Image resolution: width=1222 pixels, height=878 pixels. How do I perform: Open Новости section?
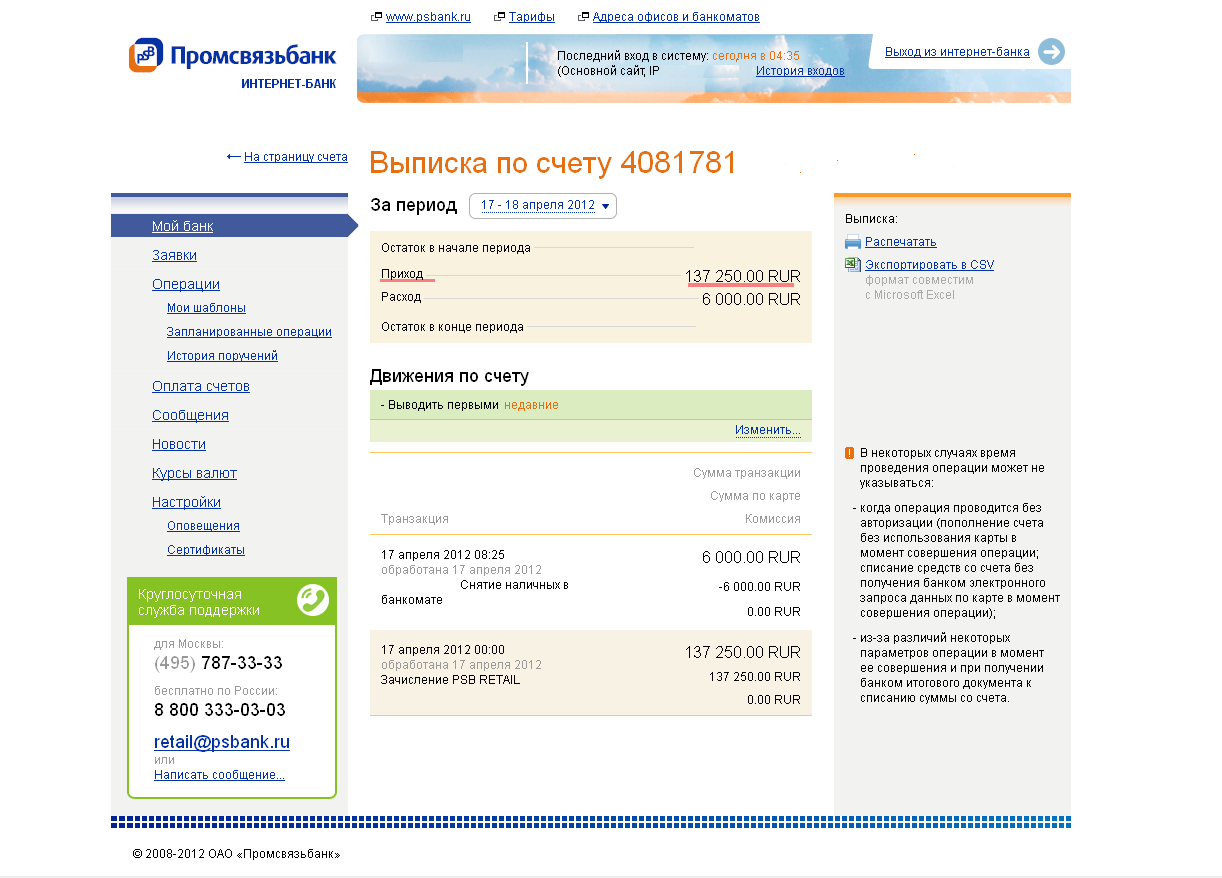tap(179, 444)
